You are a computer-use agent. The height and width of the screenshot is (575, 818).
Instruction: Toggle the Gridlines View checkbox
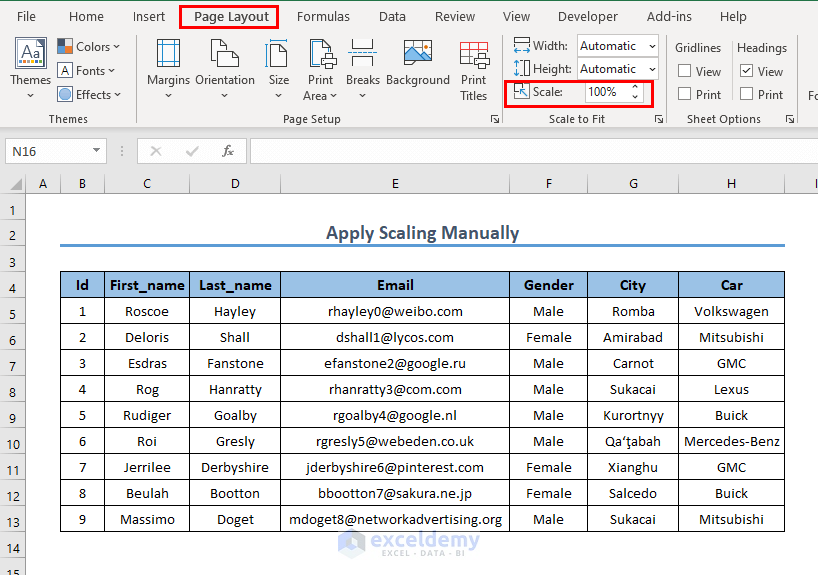pyautogui.click(x=685, y=71)
